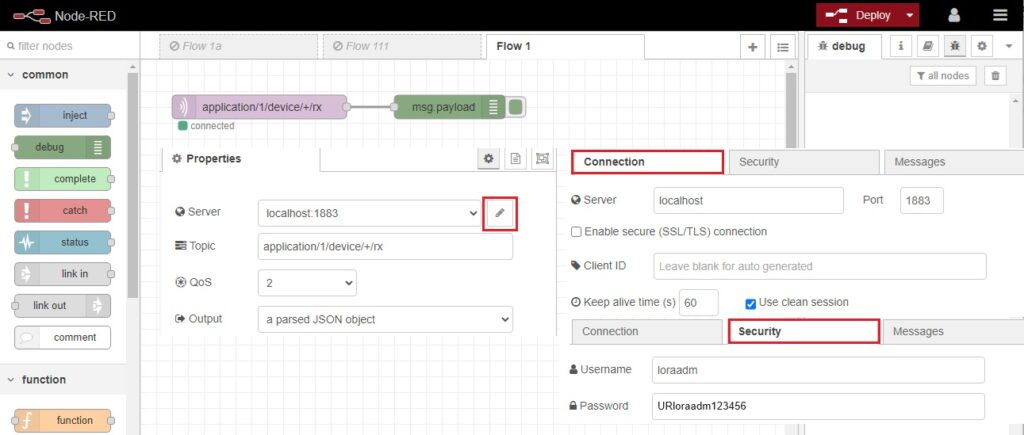The height and width of the screenshot is (435, 1024).
Task: Open the Server localhost:1883 dropdown
Action: click(369, 213)
